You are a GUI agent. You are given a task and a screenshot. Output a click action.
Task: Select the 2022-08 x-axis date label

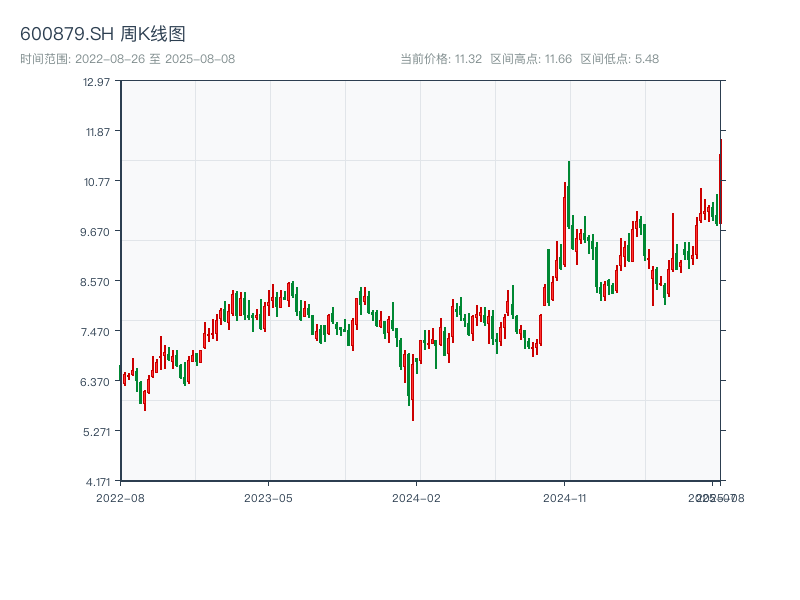tap(120, 497)
